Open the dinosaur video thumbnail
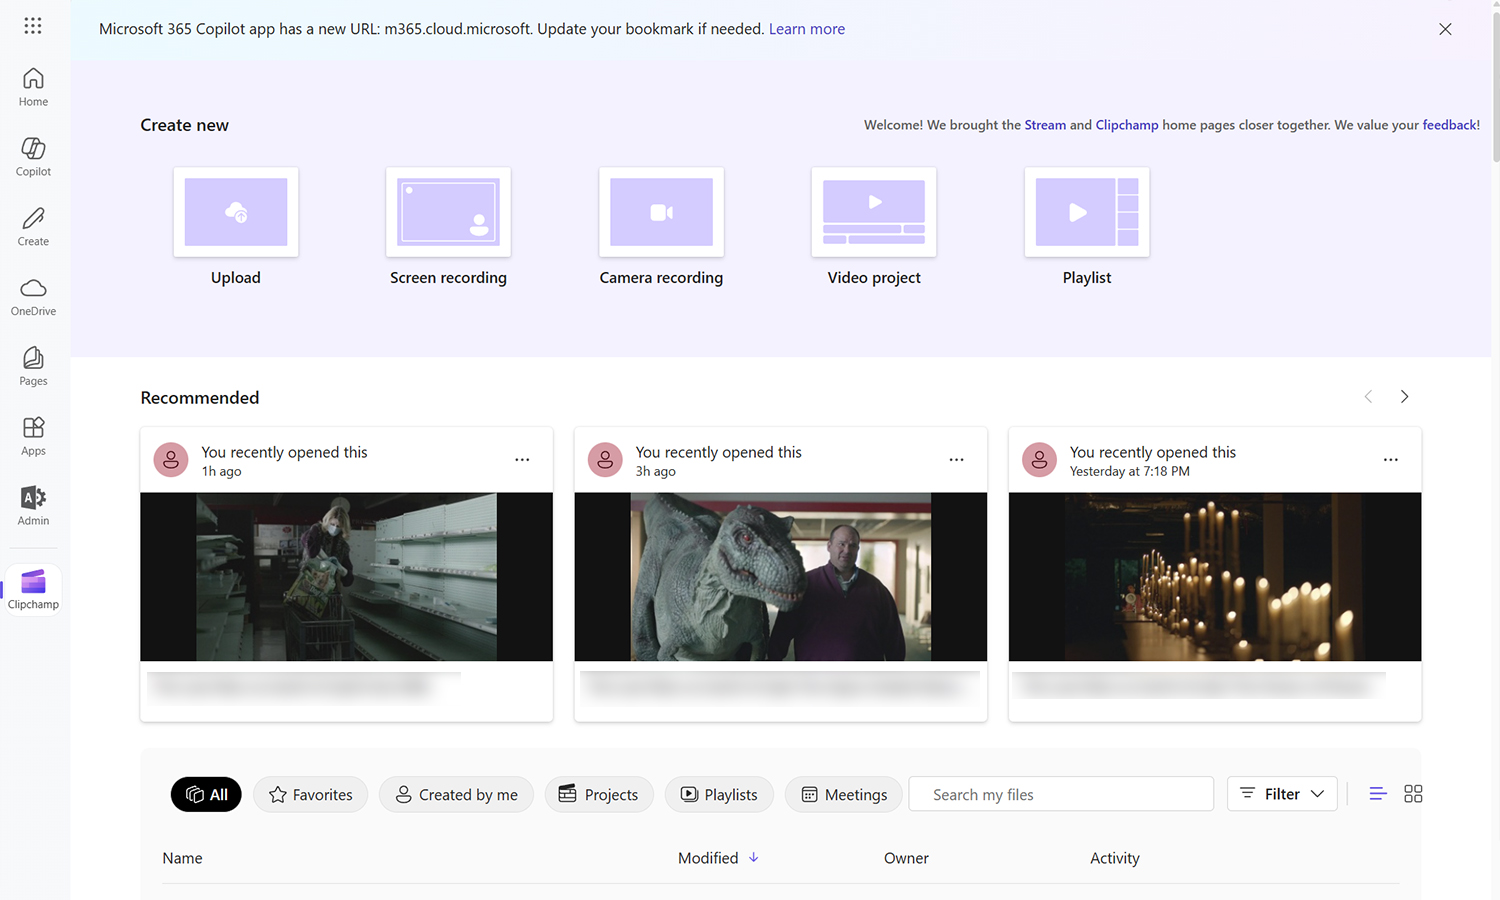 pyautogui.click(x=780, y=577)
